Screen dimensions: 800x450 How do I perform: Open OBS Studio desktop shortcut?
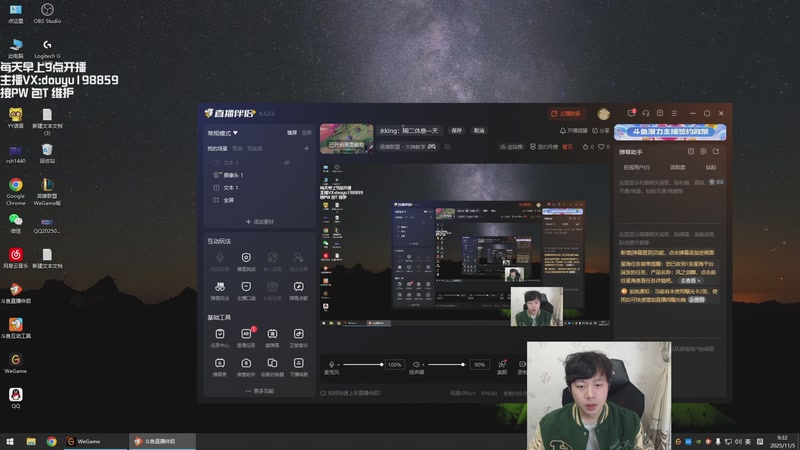47,14
